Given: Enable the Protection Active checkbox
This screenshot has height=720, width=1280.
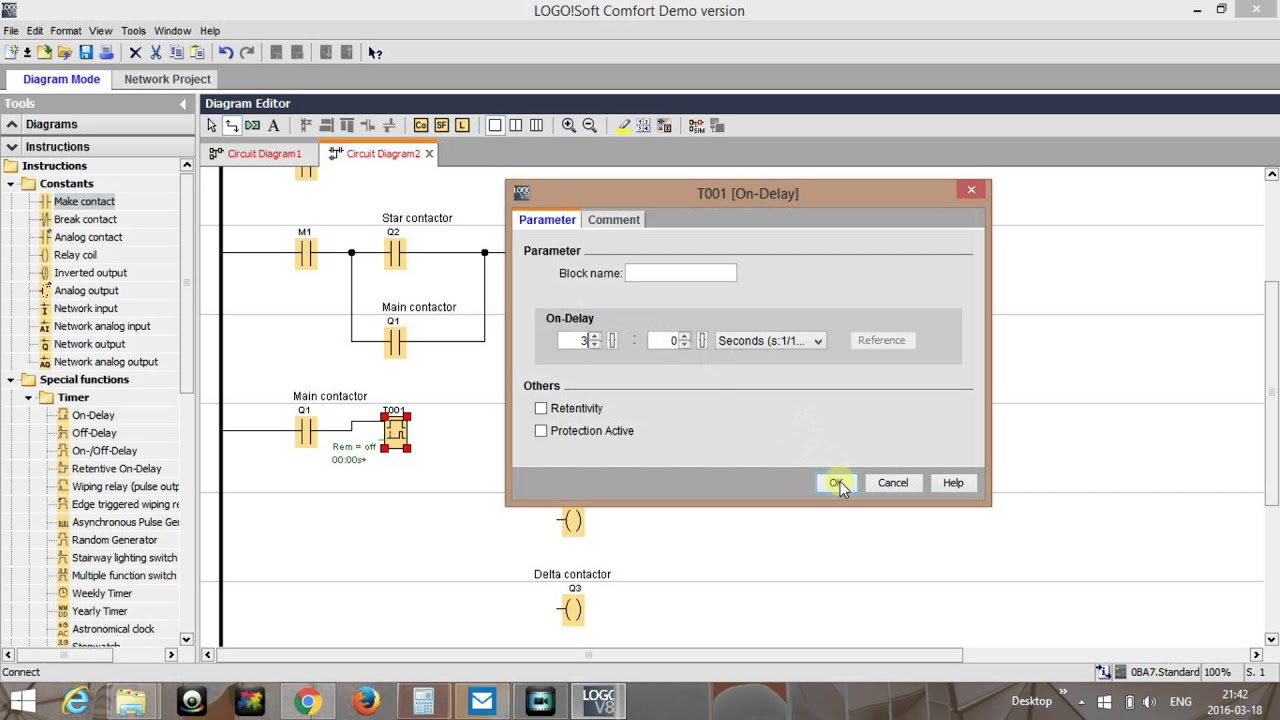Looking at the screenshot, I should (541, 431).
